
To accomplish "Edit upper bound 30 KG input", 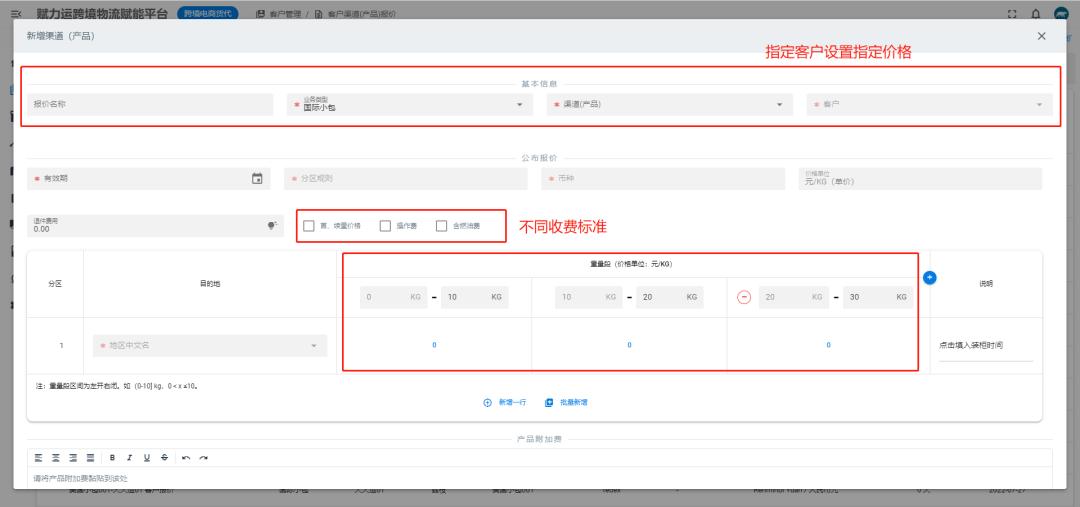I will [880, 297].
